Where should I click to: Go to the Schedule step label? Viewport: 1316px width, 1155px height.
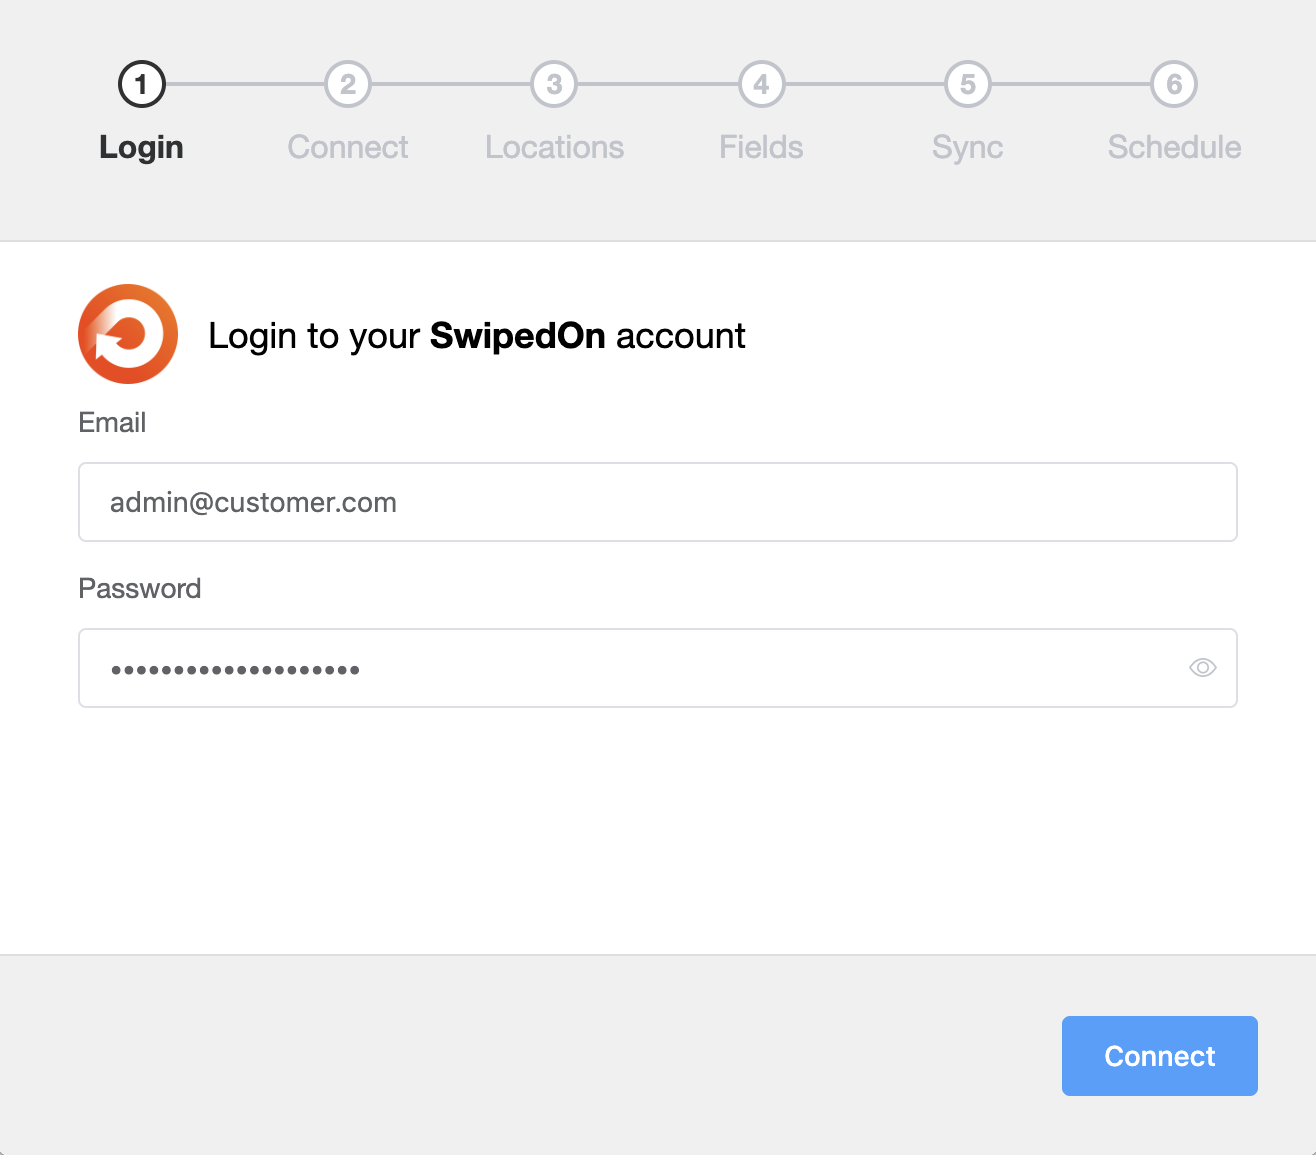[x=1175, y=147]
